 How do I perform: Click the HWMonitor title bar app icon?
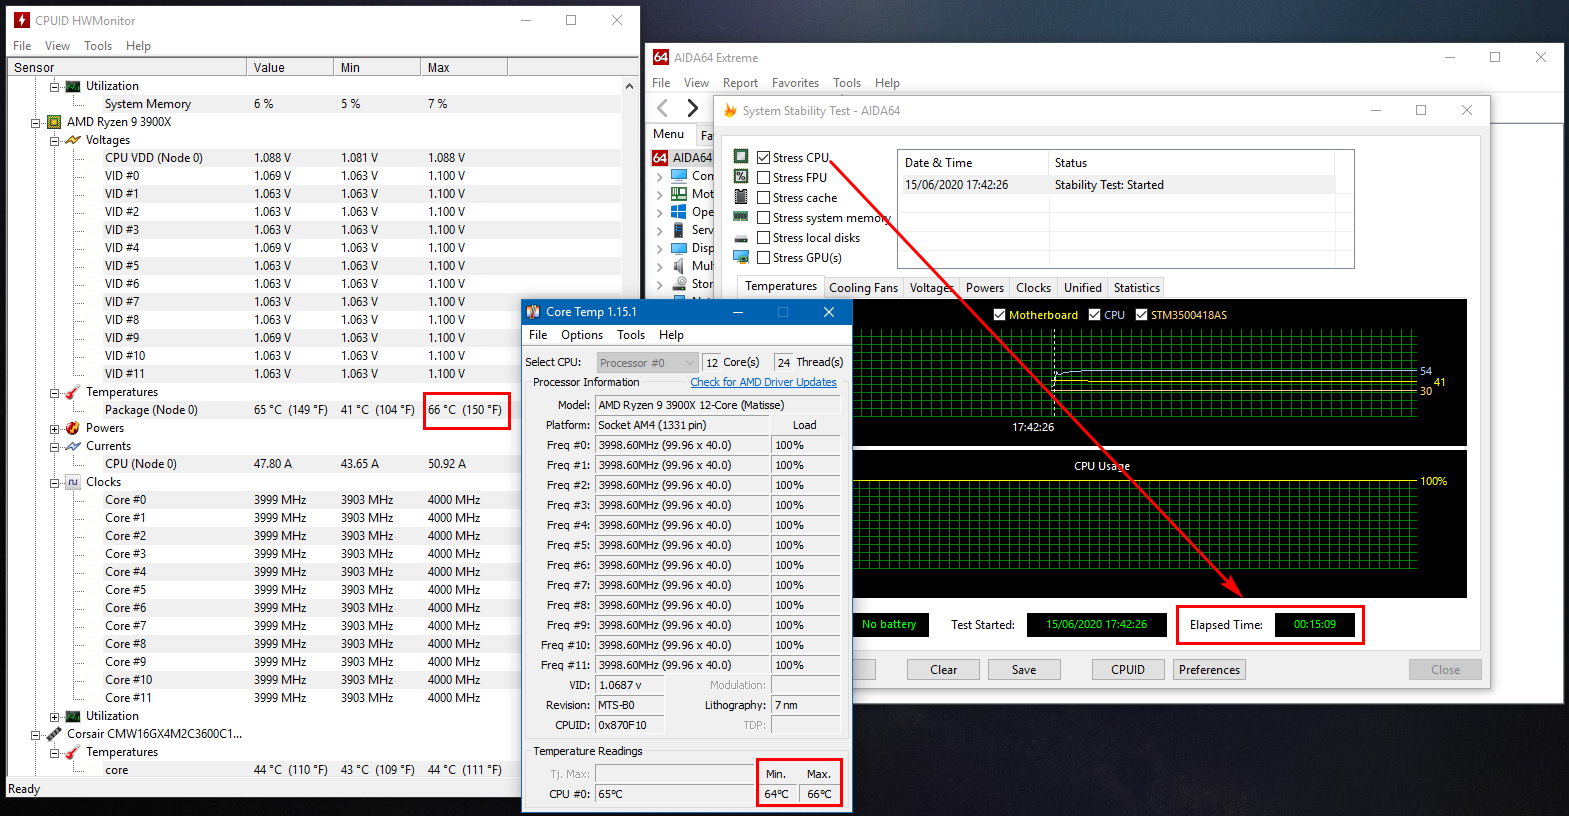(21, 20)
